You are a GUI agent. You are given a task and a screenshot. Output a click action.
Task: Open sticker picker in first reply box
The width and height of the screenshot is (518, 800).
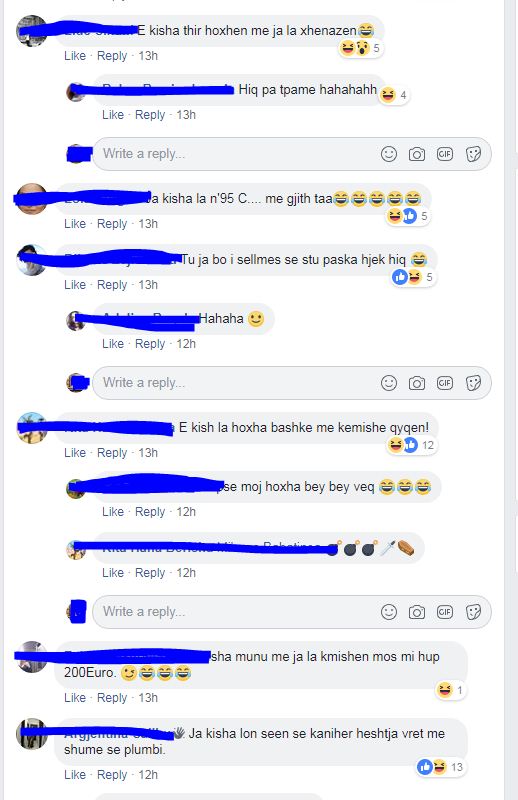[473, 154]
